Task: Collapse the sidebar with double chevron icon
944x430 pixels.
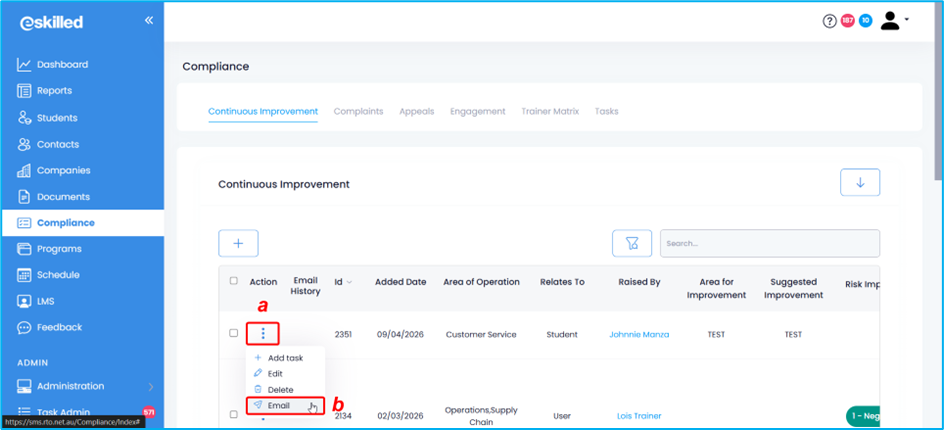Action: tap(148, 20)
